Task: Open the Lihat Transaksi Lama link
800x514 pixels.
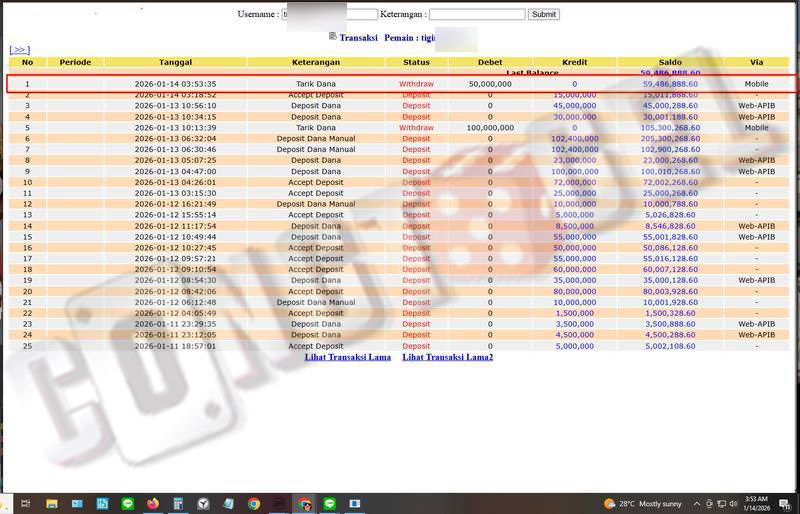Action: pyautogui.click(x=348, y=357)
